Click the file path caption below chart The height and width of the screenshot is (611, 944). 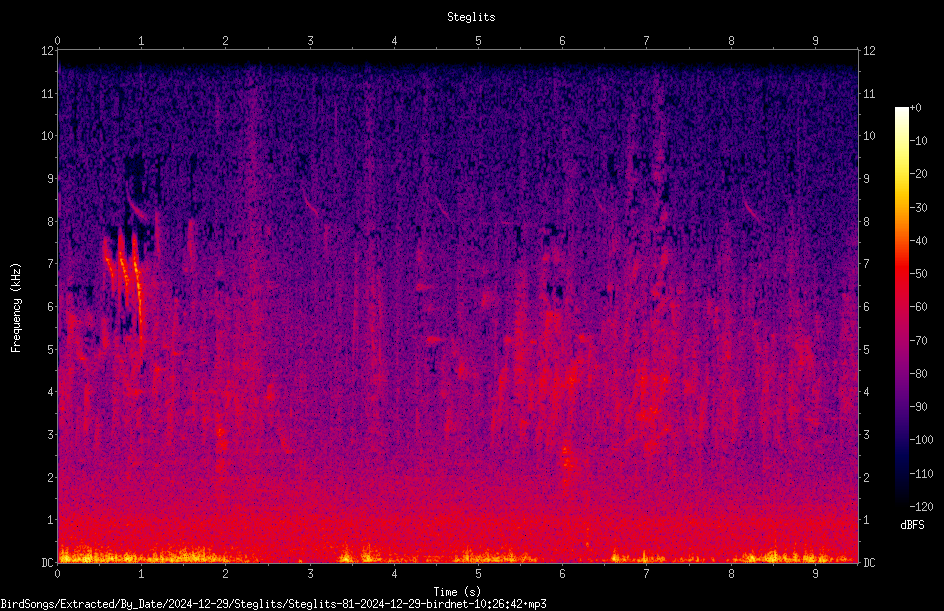tap(273, 604)
